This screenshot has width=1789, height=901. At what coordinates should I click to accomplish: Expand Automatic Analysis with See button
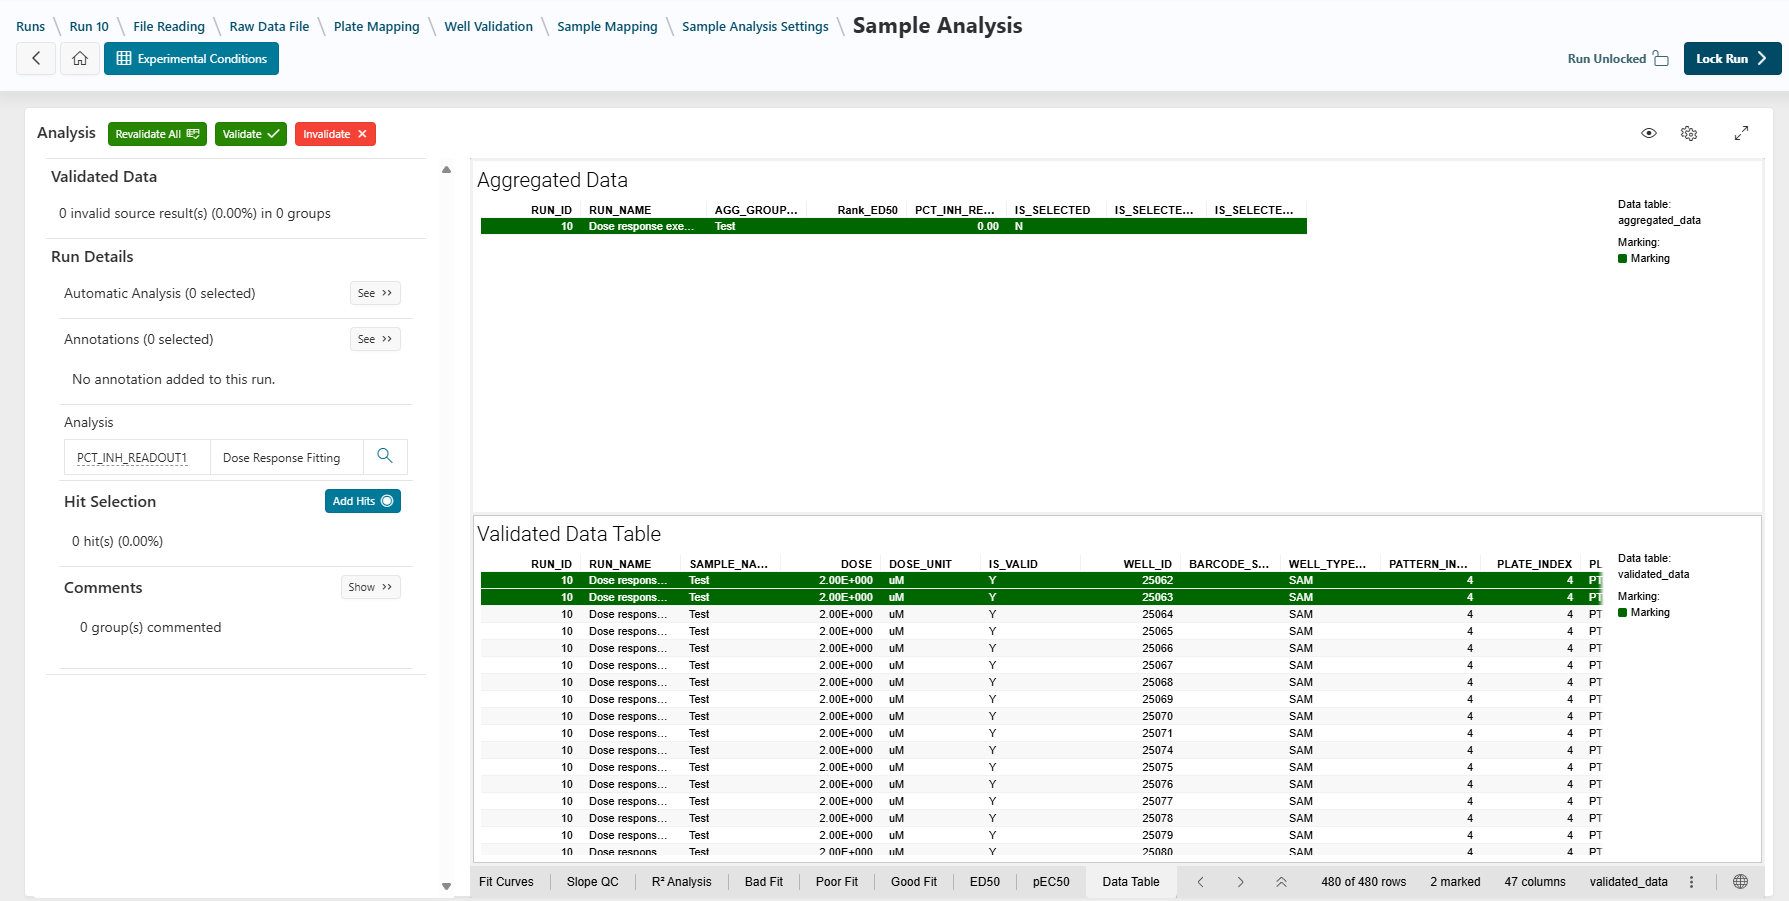[x=376, y=293]
